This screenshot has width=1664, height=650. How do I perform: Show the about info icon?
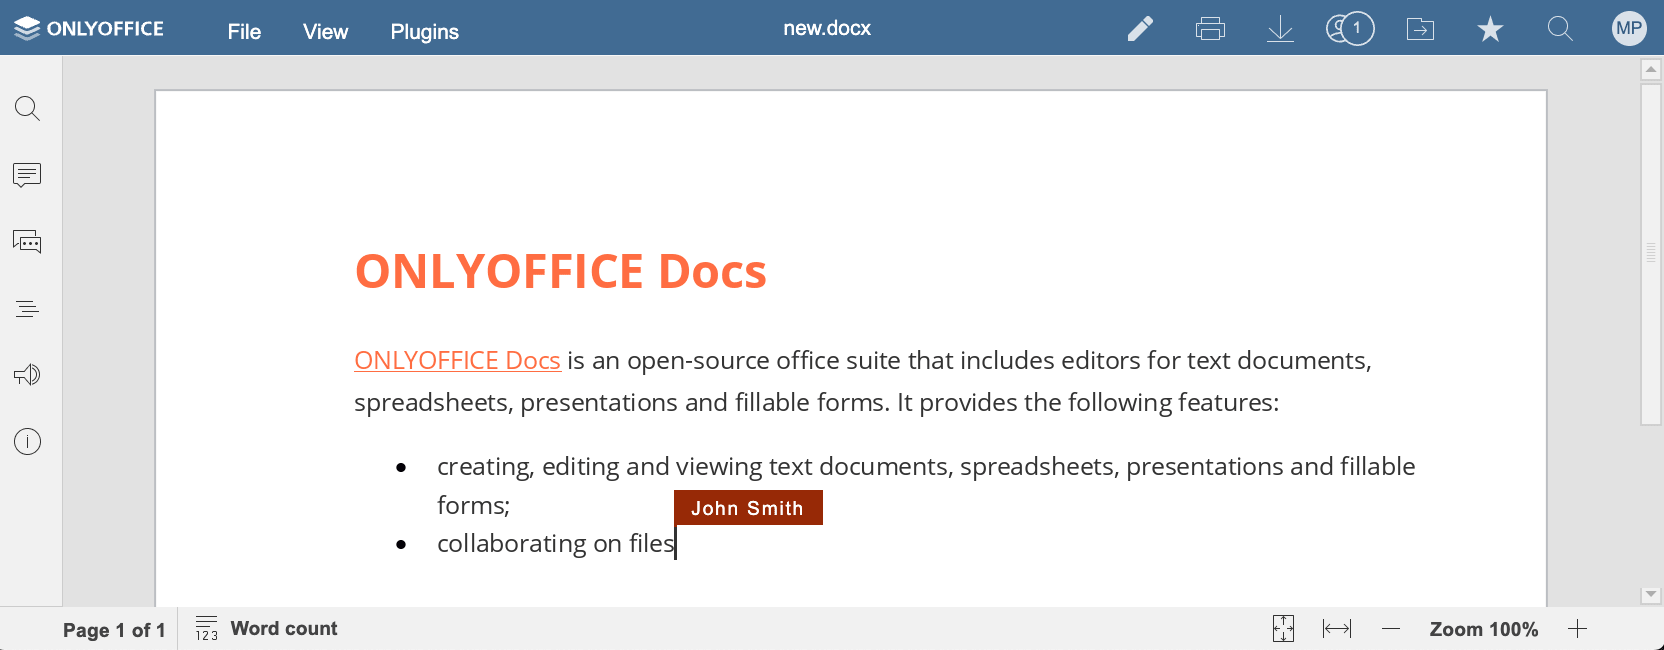click(x=27, y=441)
